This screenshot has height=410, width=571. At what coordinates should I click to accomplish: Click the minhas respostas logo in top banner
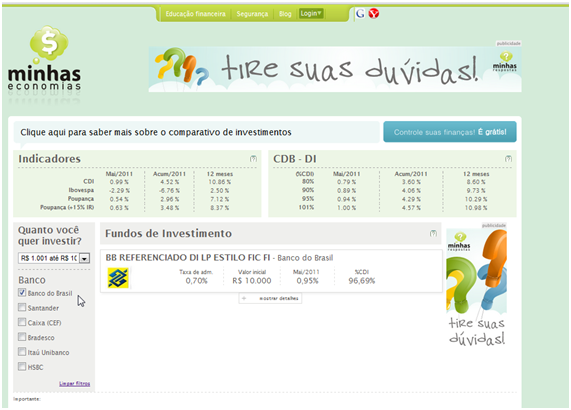(505, 62)
